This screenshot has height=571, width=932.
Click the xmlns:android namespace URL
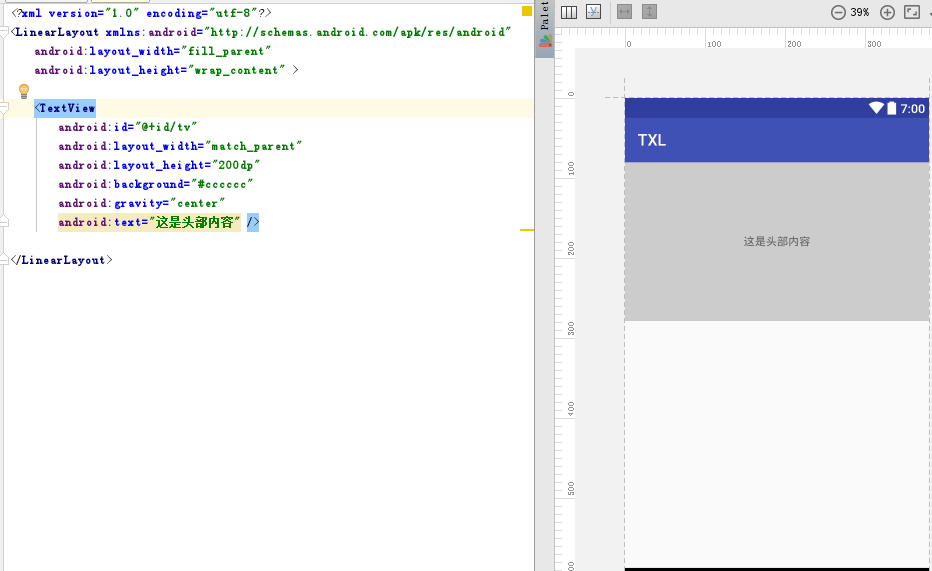360,32
